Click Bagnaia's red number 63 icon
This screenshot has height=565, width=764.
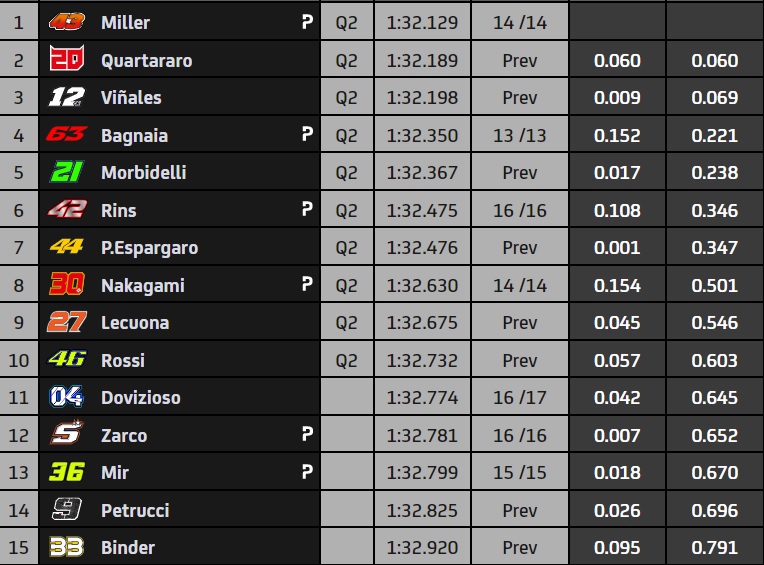click(67, 133)
